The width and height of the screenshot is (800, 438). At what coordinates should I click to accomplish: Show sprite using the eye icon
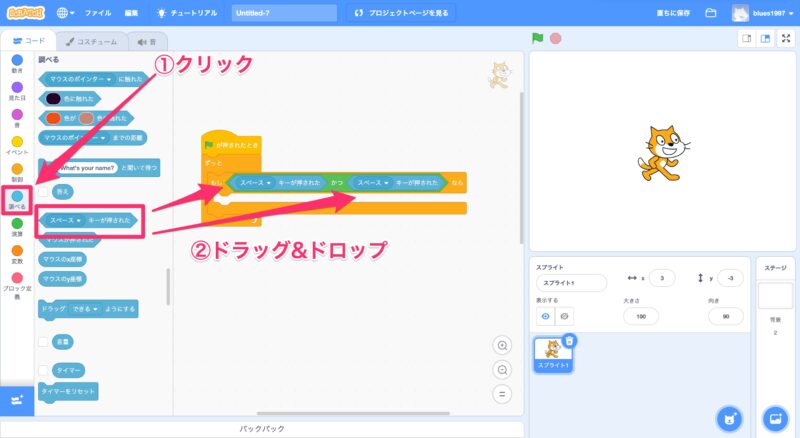(545, 316)
